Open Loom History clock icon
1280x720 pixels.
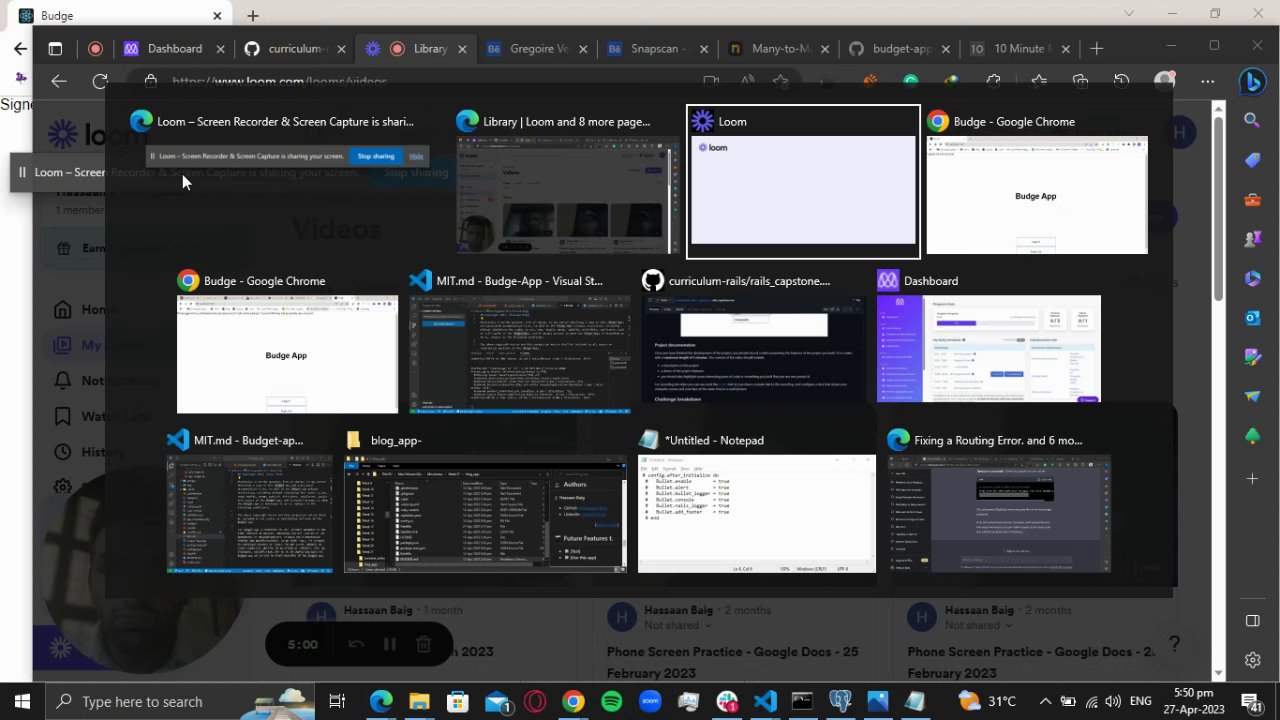[x=63, y=451]
